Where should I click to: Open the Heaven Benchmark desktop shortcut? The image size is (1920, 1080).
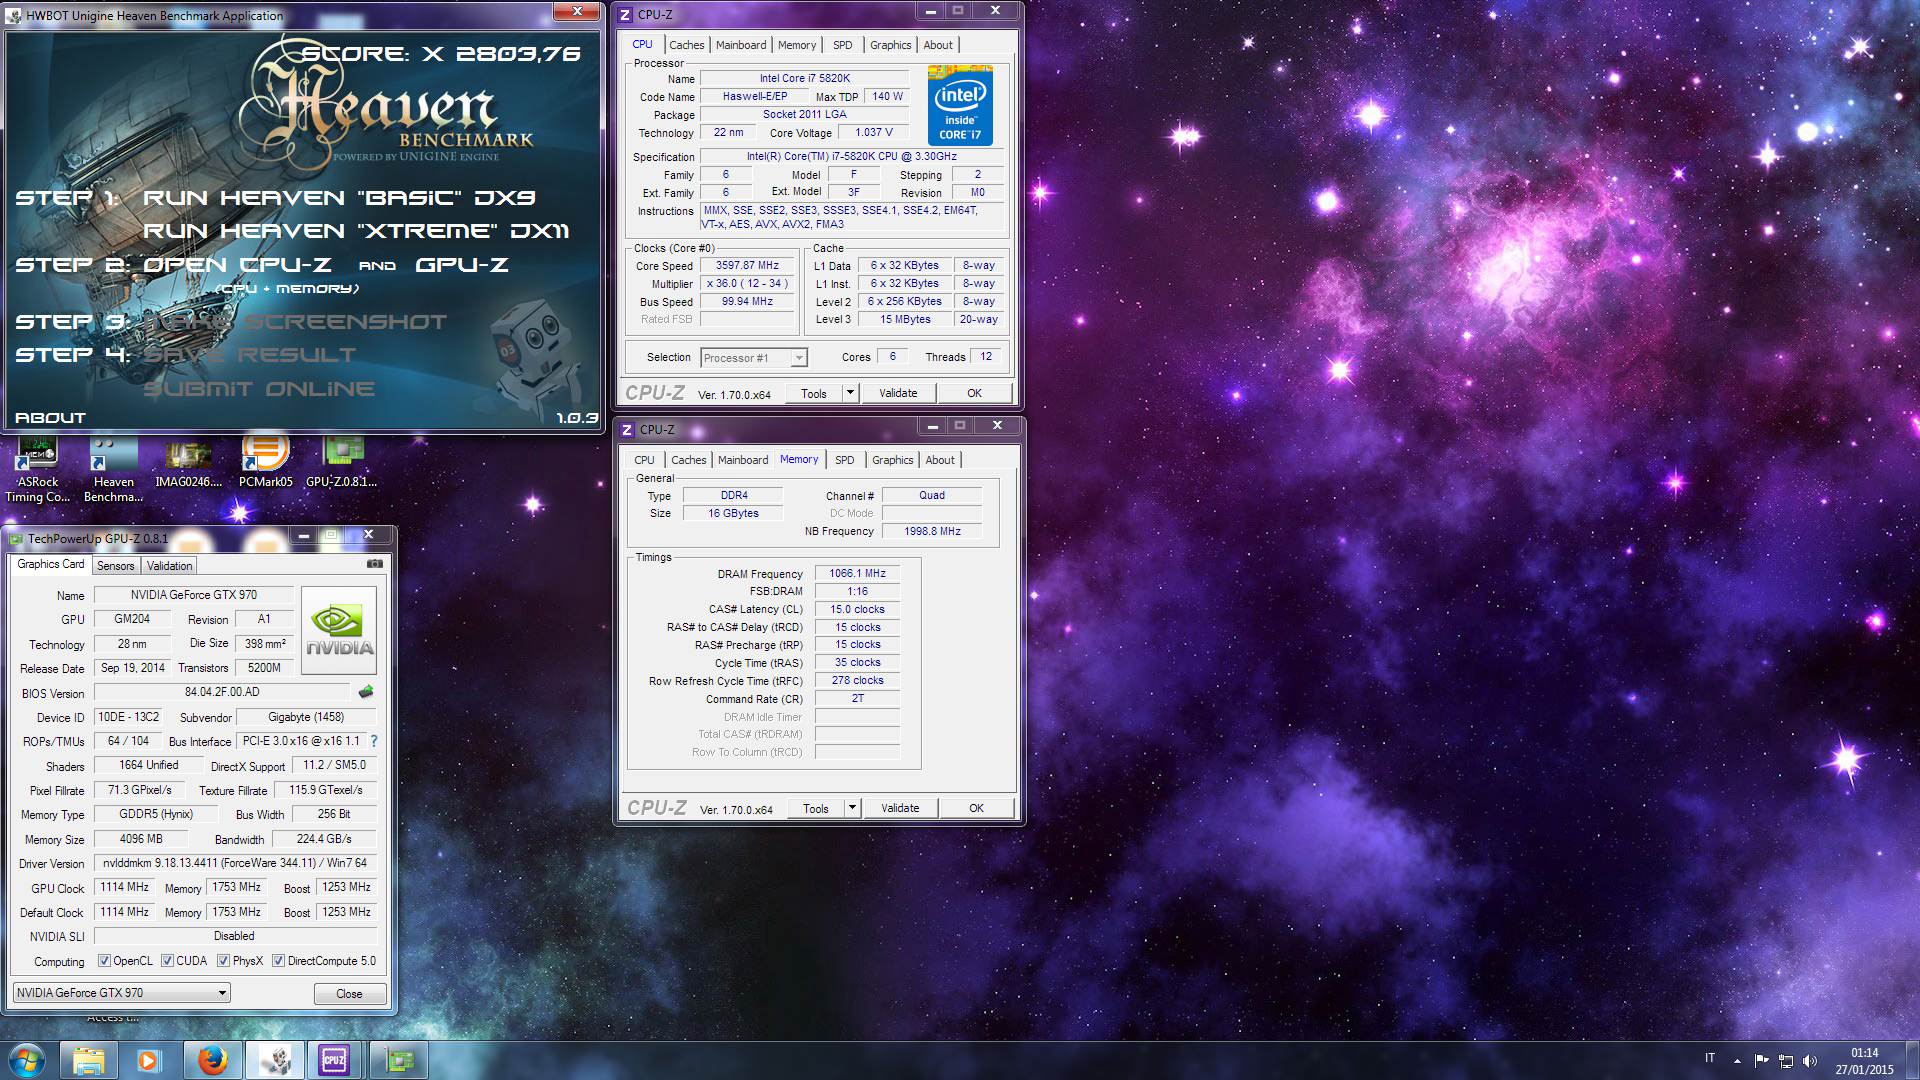click(x=113, y=470)
